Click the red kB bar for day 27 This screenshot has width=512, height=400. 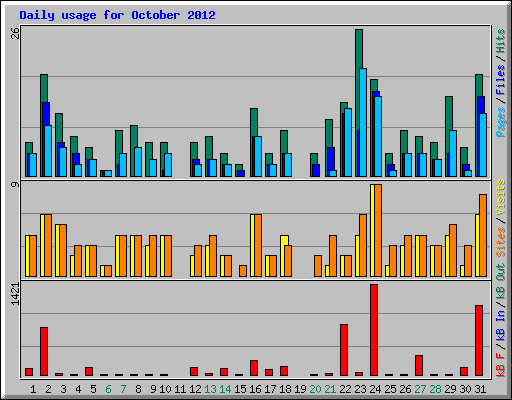[x=419, y=365]
